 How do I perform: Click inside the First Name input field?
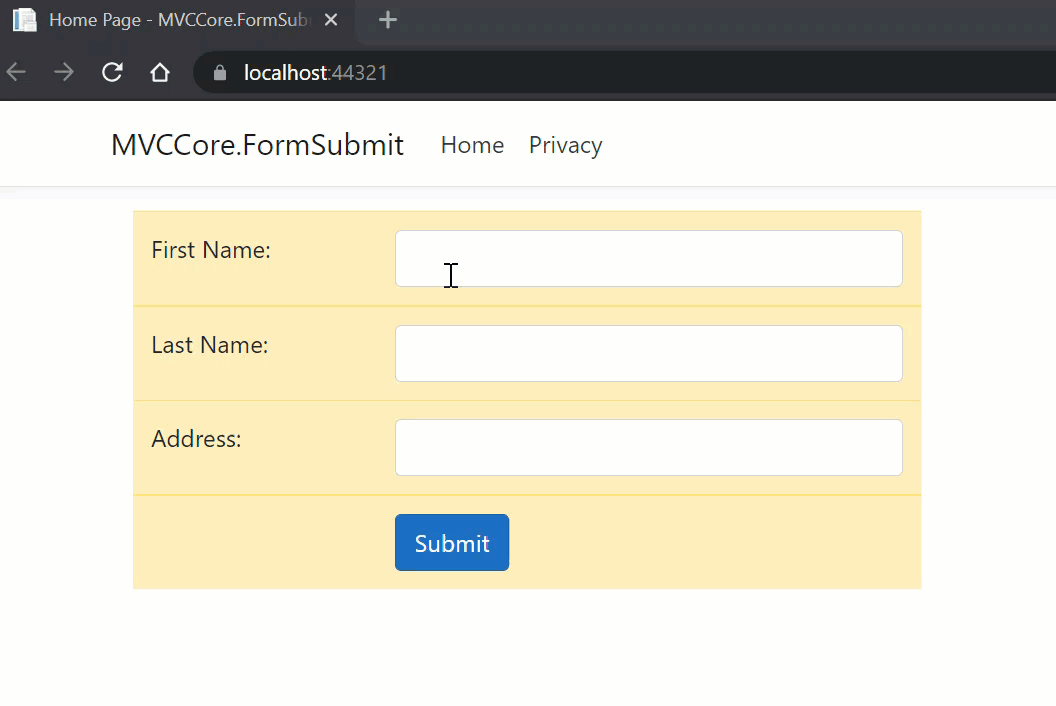648,258
